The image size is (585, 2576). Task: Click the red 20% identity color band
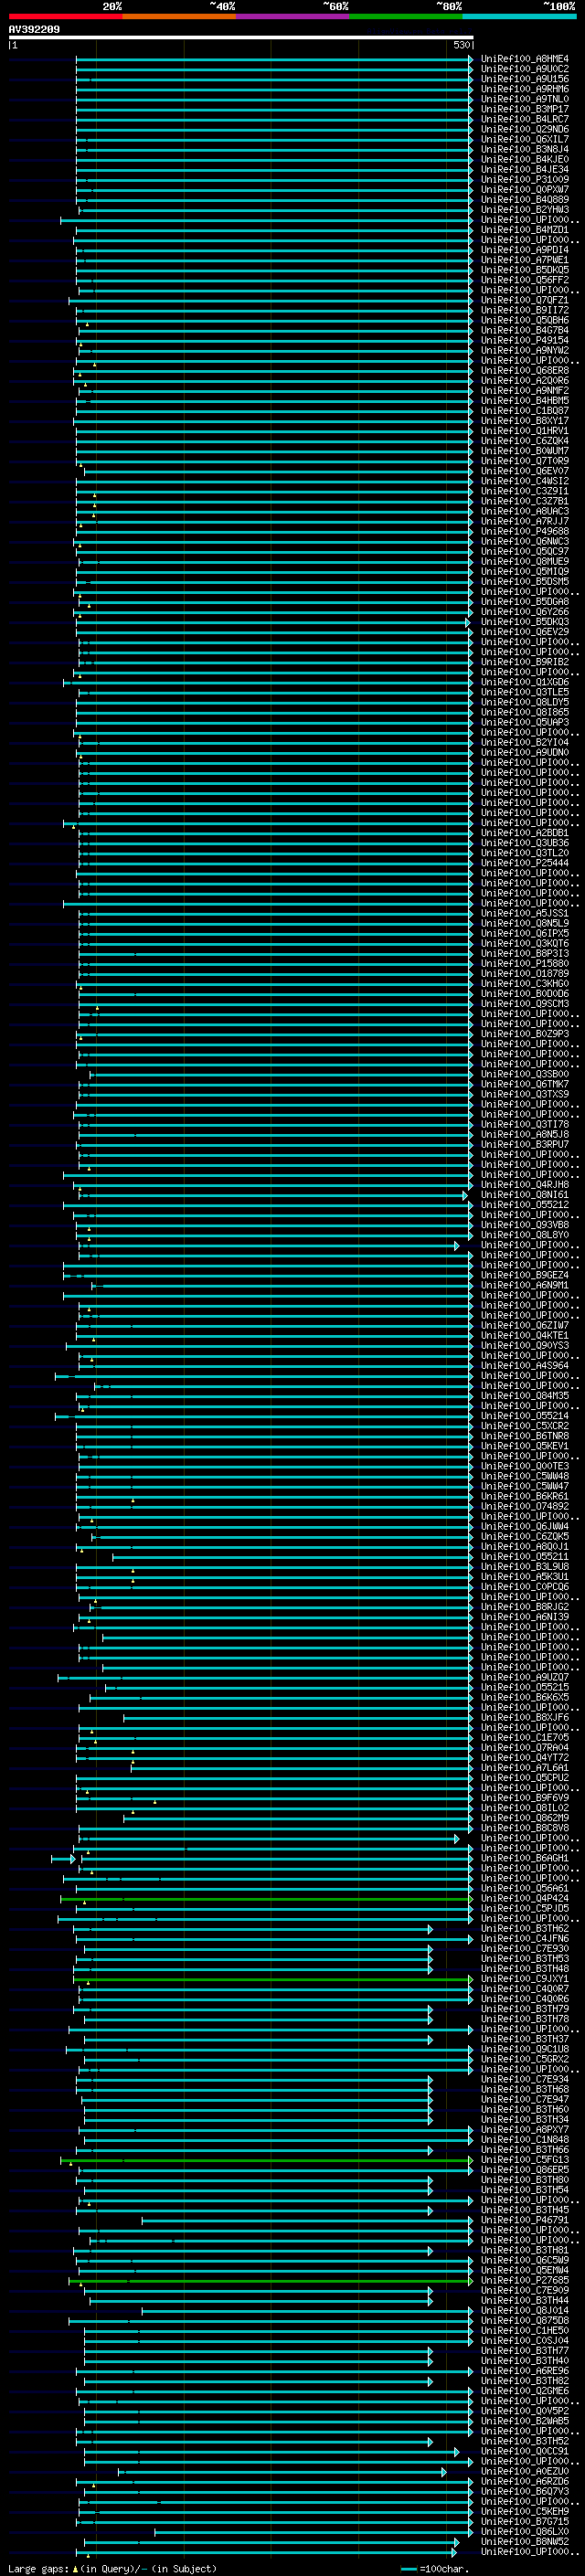65,17
